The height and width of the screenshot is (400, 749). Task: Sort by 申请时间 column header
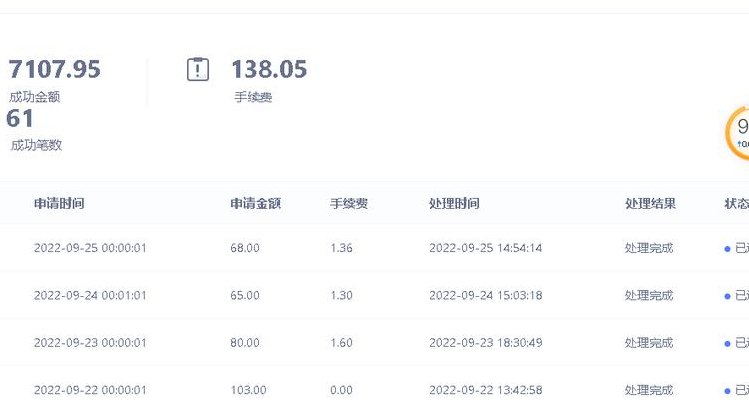[x=59, y=204]
